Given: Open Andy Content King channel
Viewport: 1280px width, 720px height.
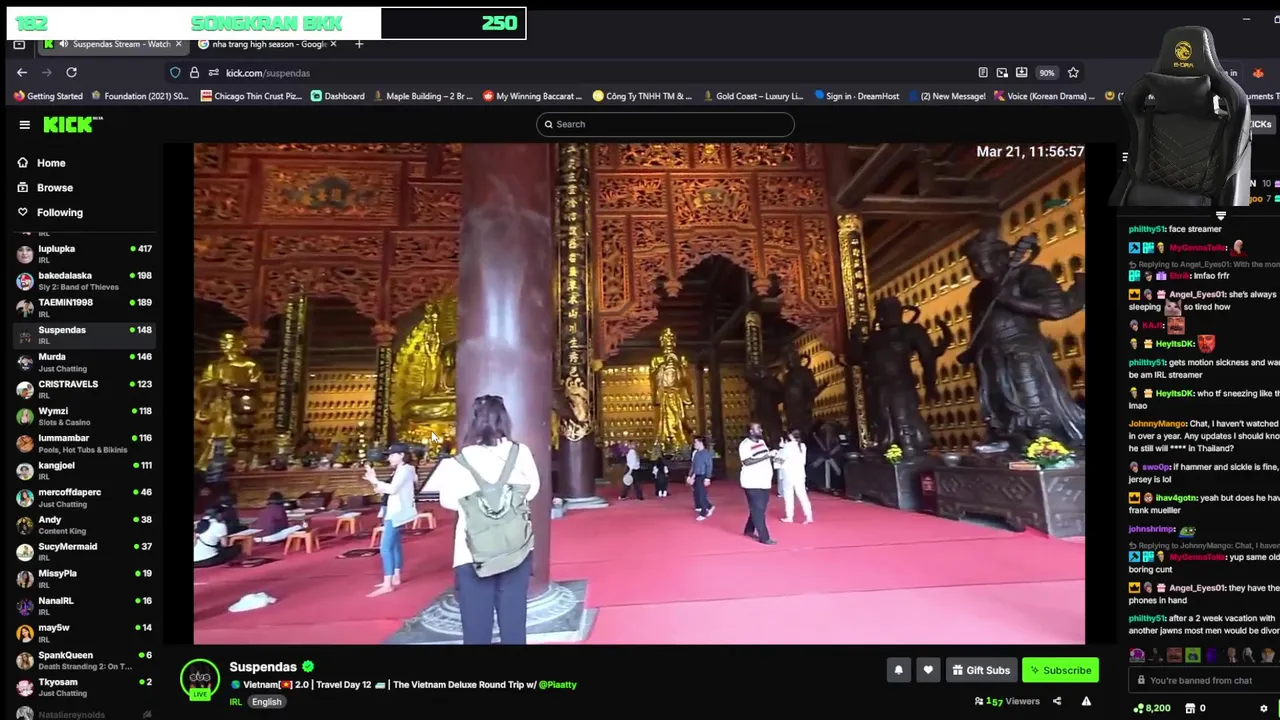Looking at the screenshot, I should (84, 524).
